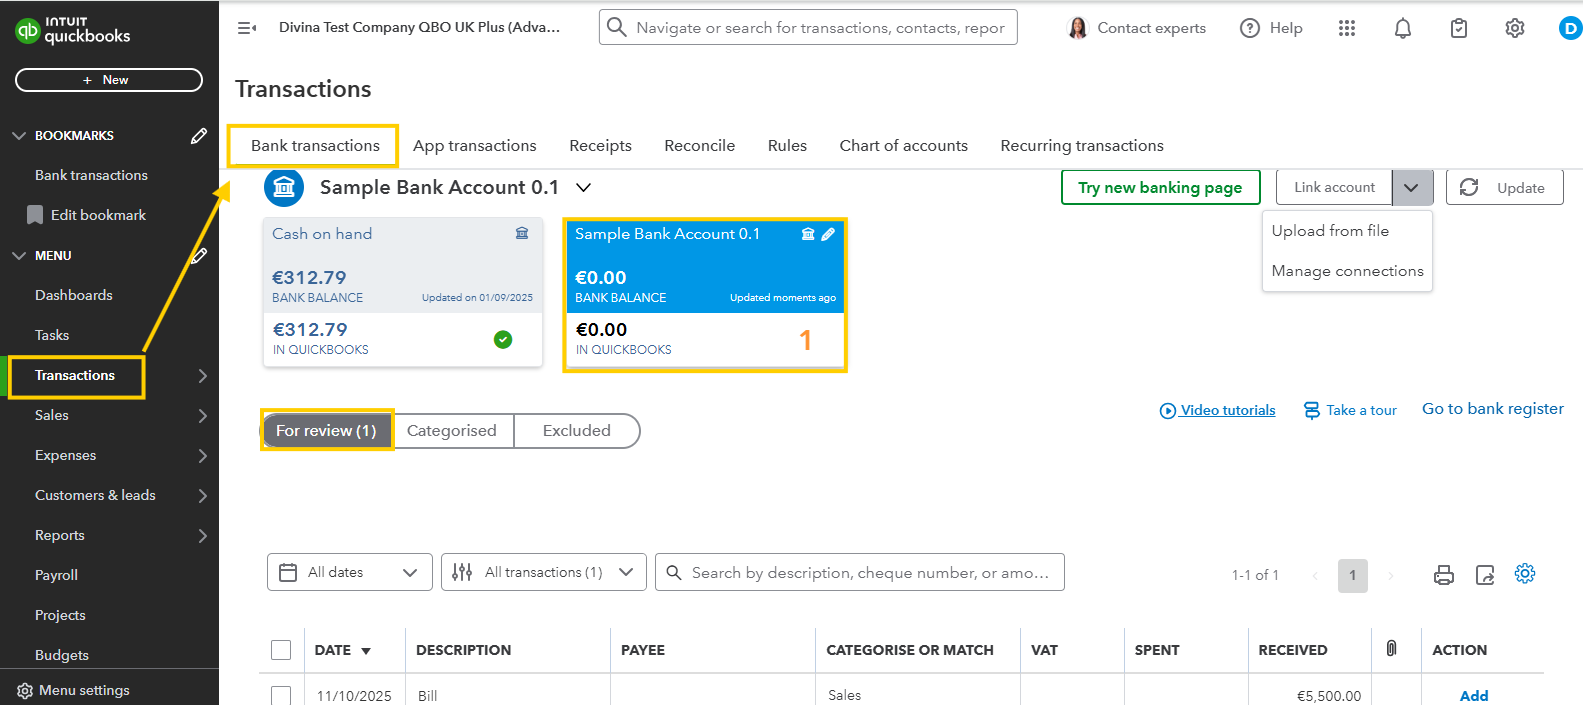Viewport: 1583px width, 705px height.
Task: Open the All dates dropdown
Action: pyautogui.click(x=350, y=572)
